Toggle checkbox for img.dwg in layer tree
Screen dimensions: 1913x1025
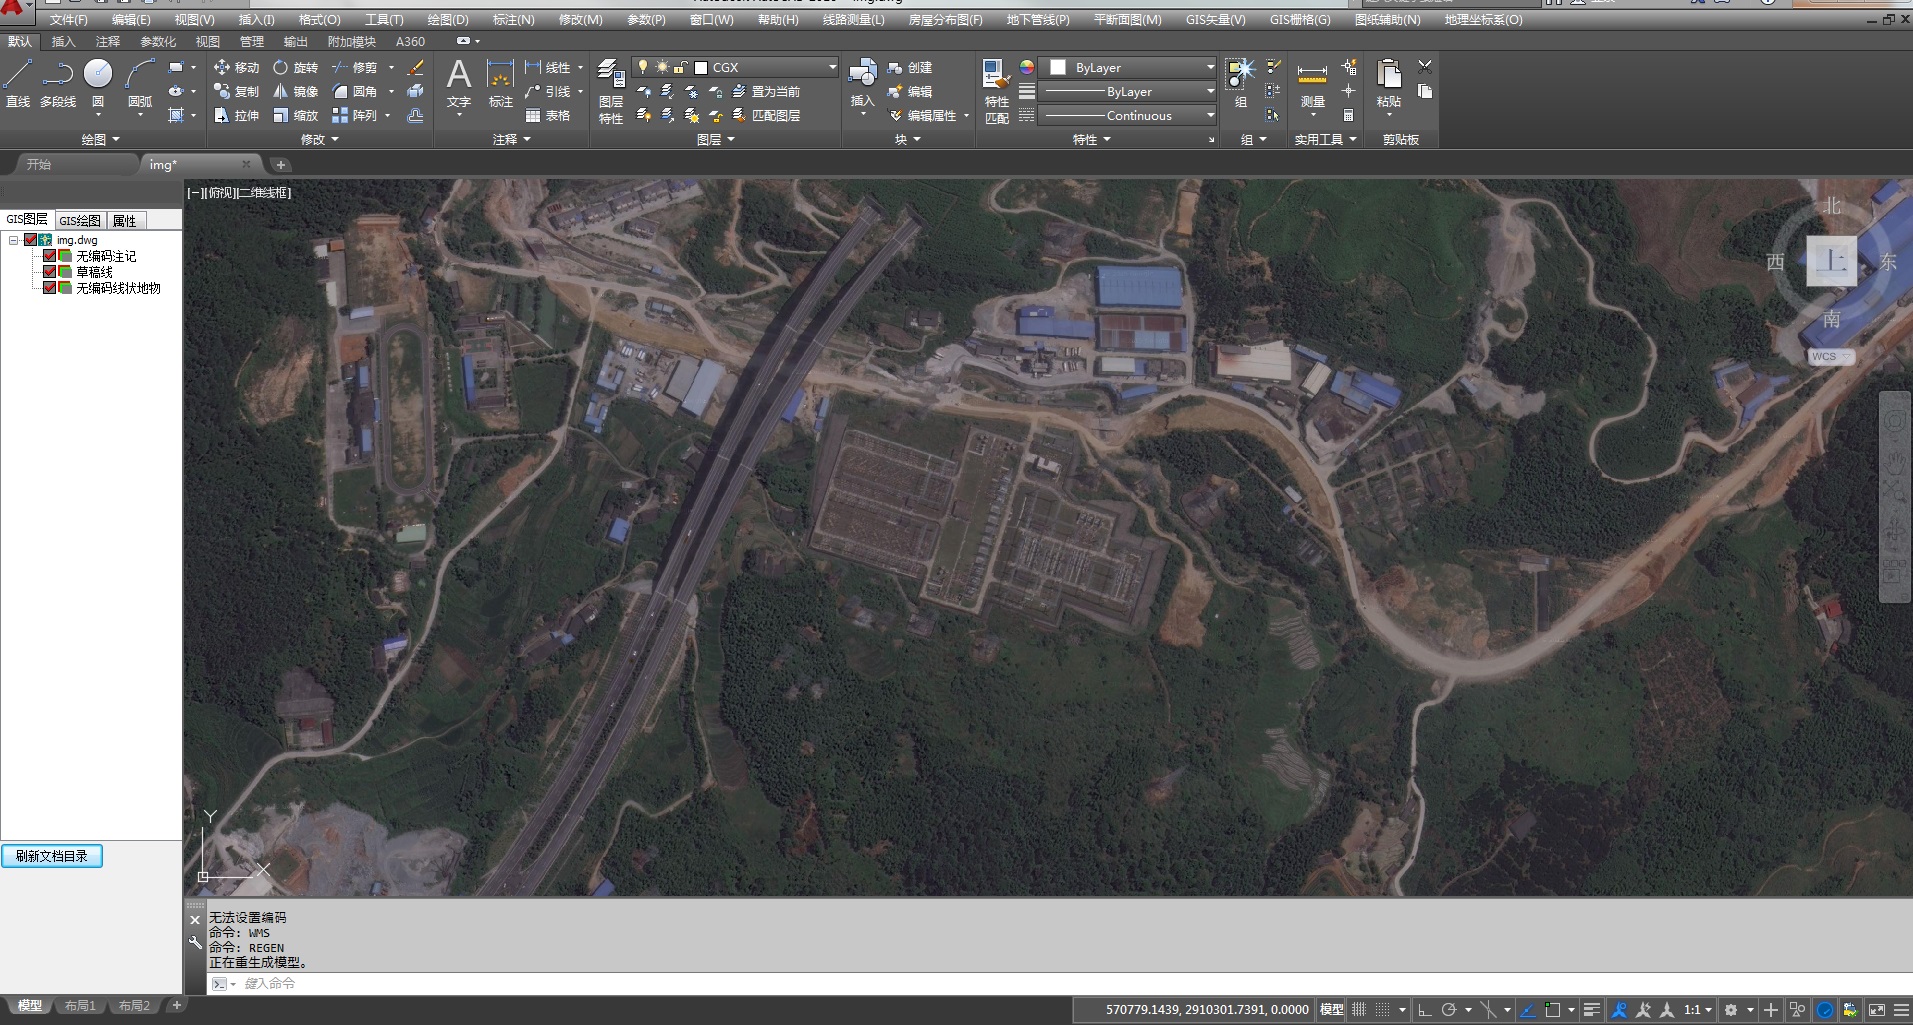coord(30,240)
